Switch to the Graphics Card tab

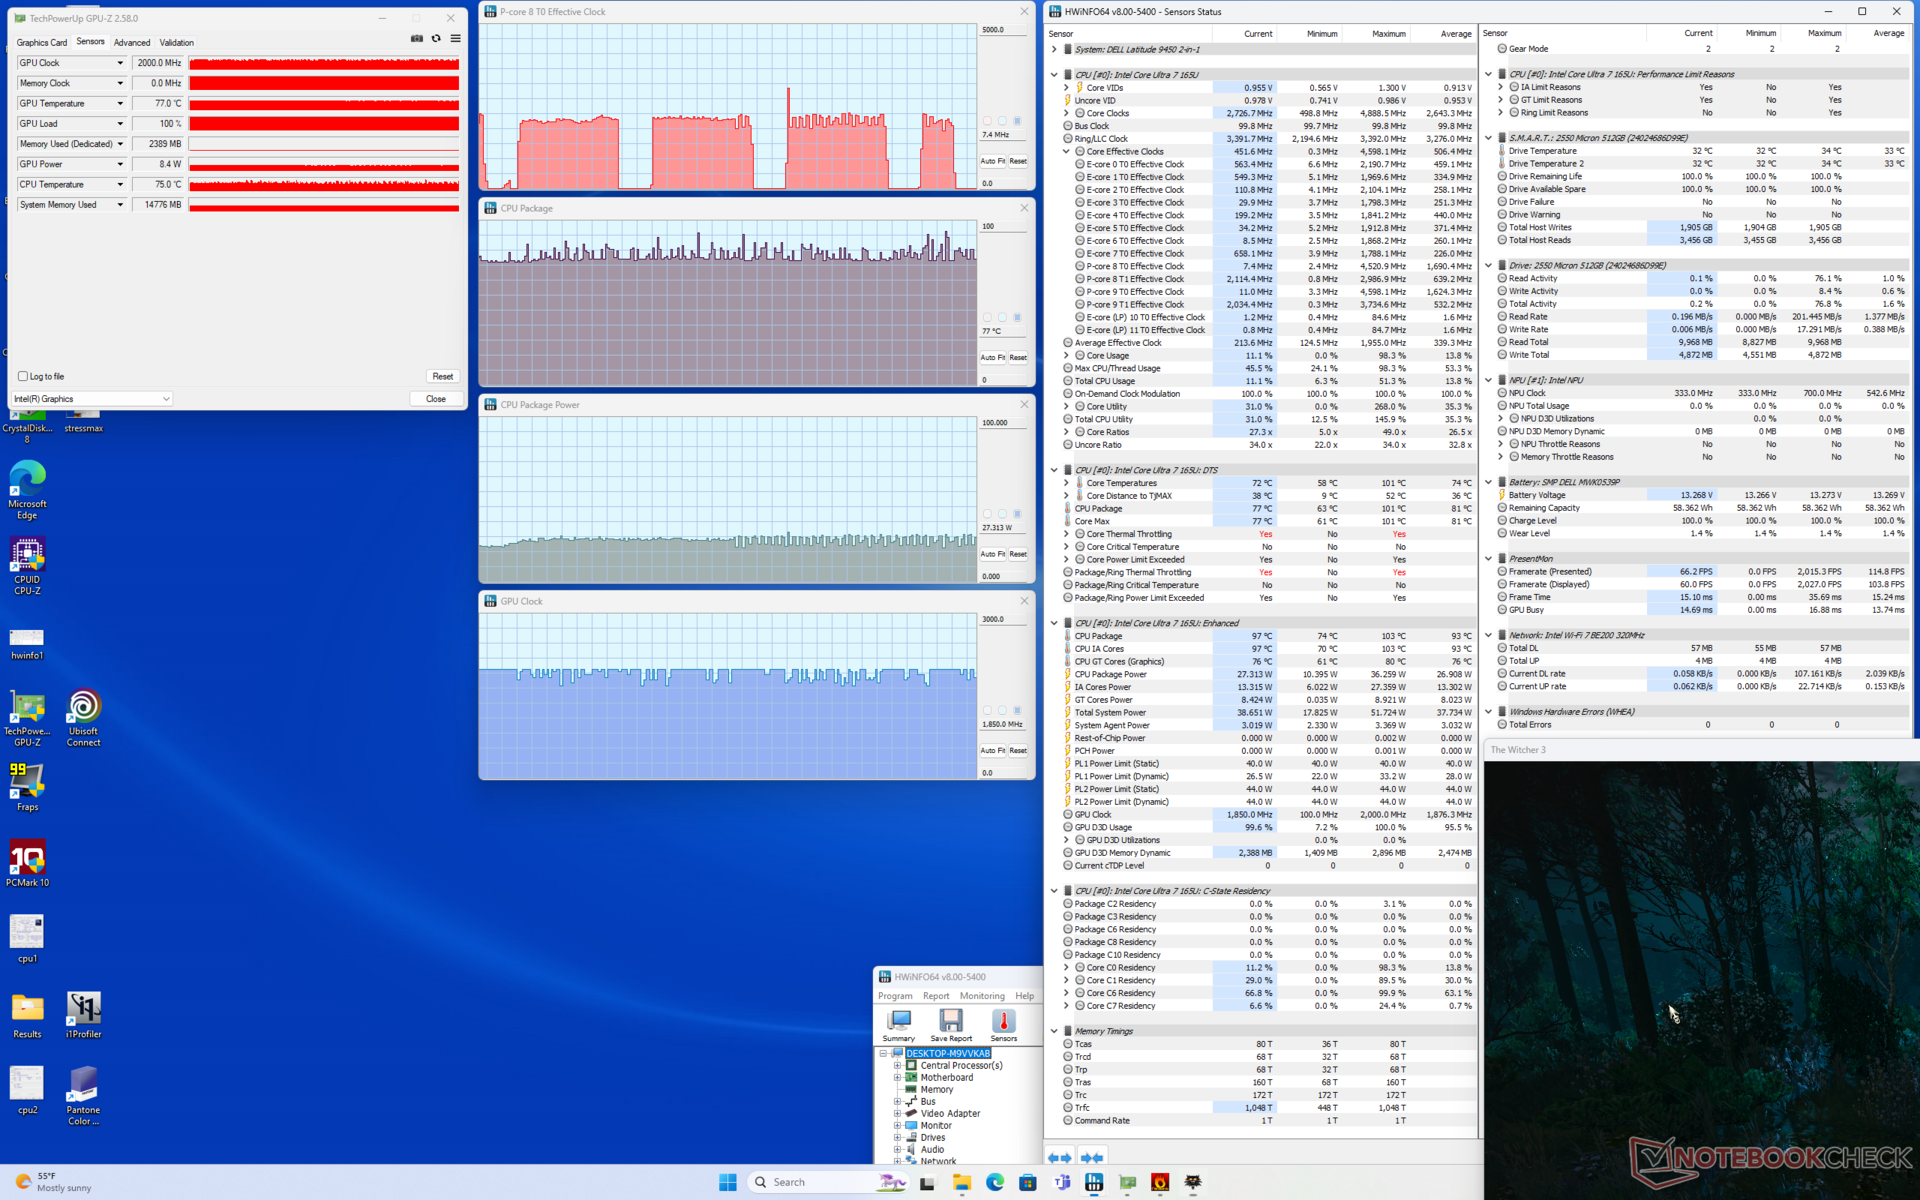pyautogui.click(x=42, y=43)
